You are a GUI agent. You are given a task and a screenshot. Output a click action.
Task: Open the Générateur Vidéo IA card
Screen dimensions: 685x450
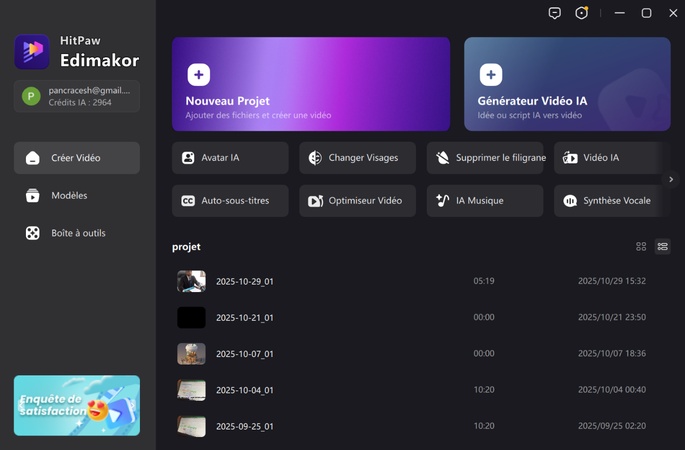pyautogui.click(x=567, y=84)
